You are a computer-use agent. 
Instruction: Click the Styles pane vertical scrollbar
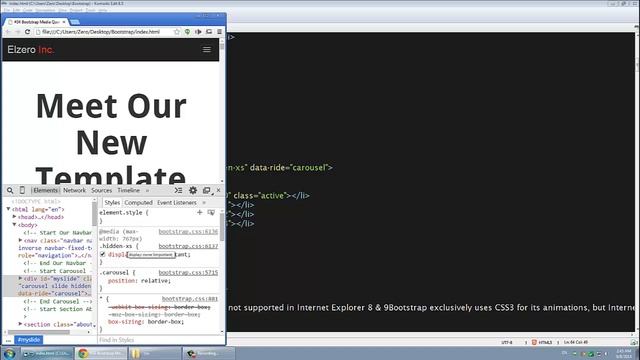[x=222, y=227]
